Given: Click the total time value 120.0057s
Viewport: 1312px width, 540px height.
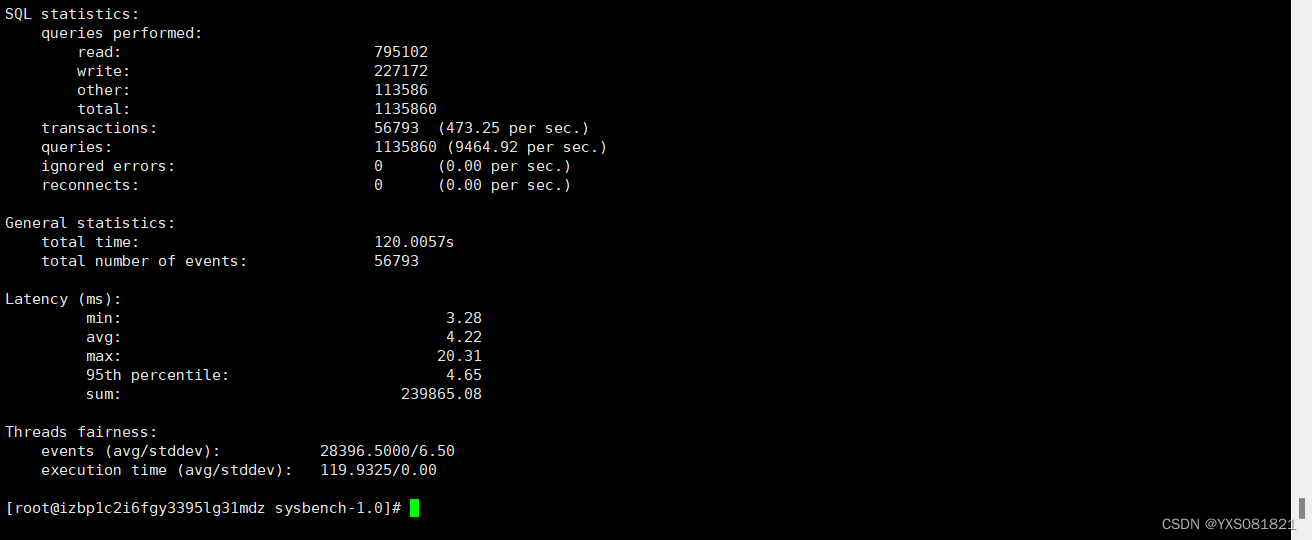Looking at the screenshot, I should [x=415, y=242].
